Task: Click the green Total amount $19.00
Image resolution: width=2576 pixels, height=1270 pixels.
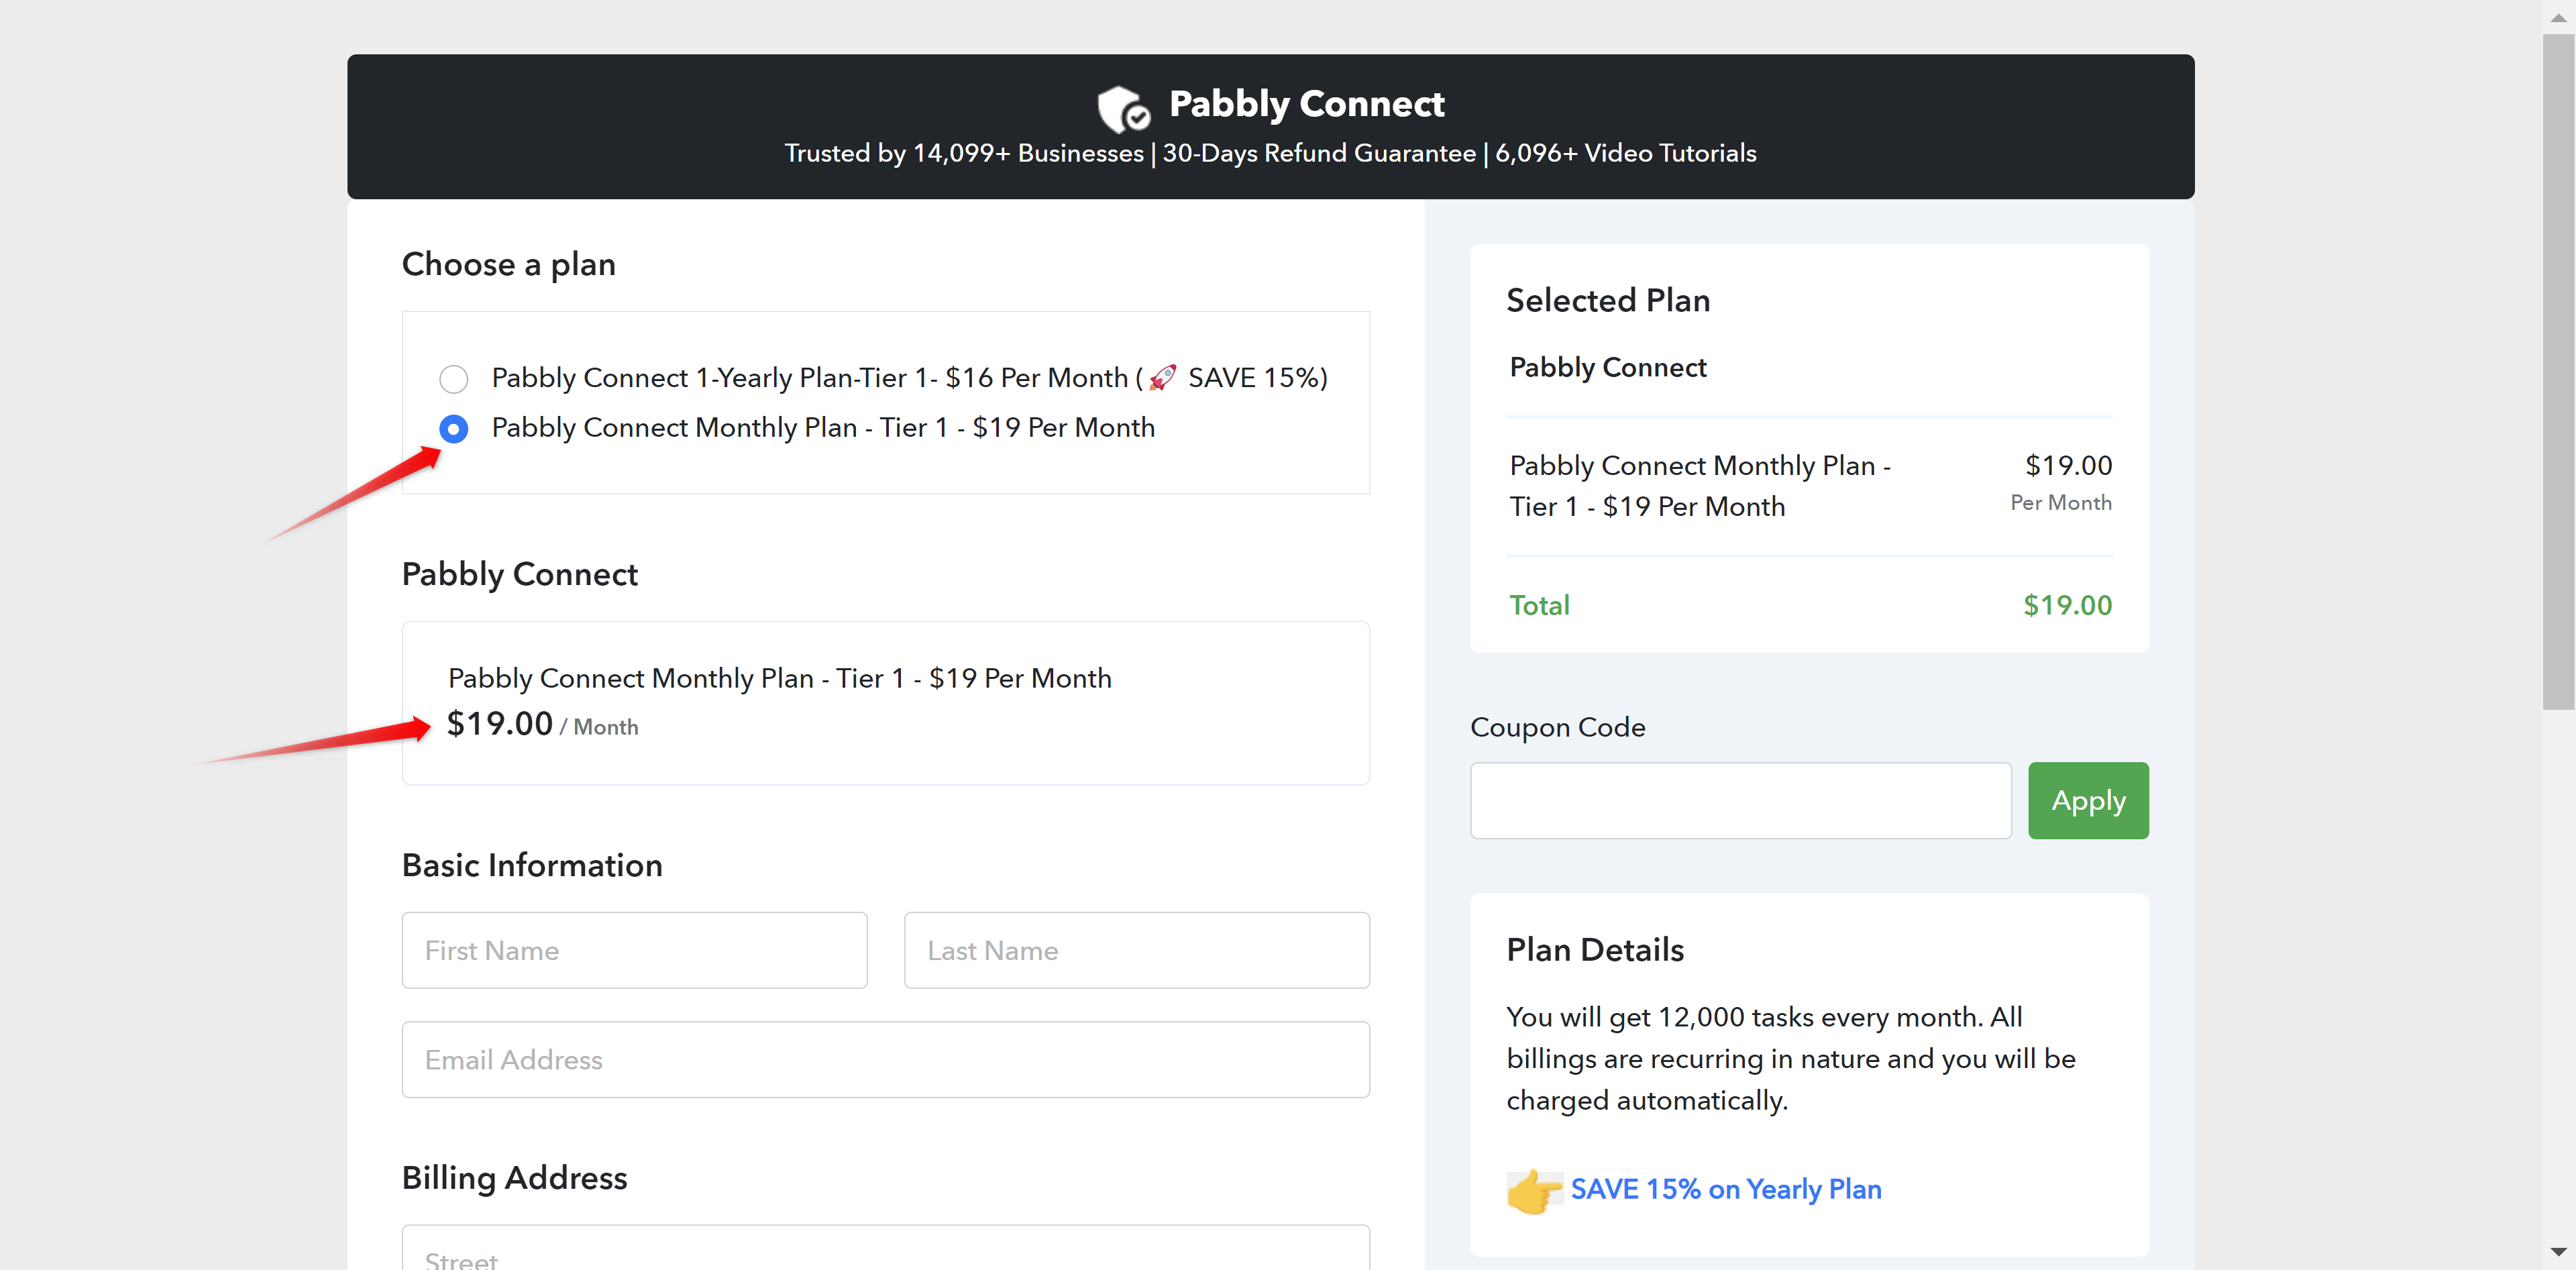Action: click(2067, 605)
